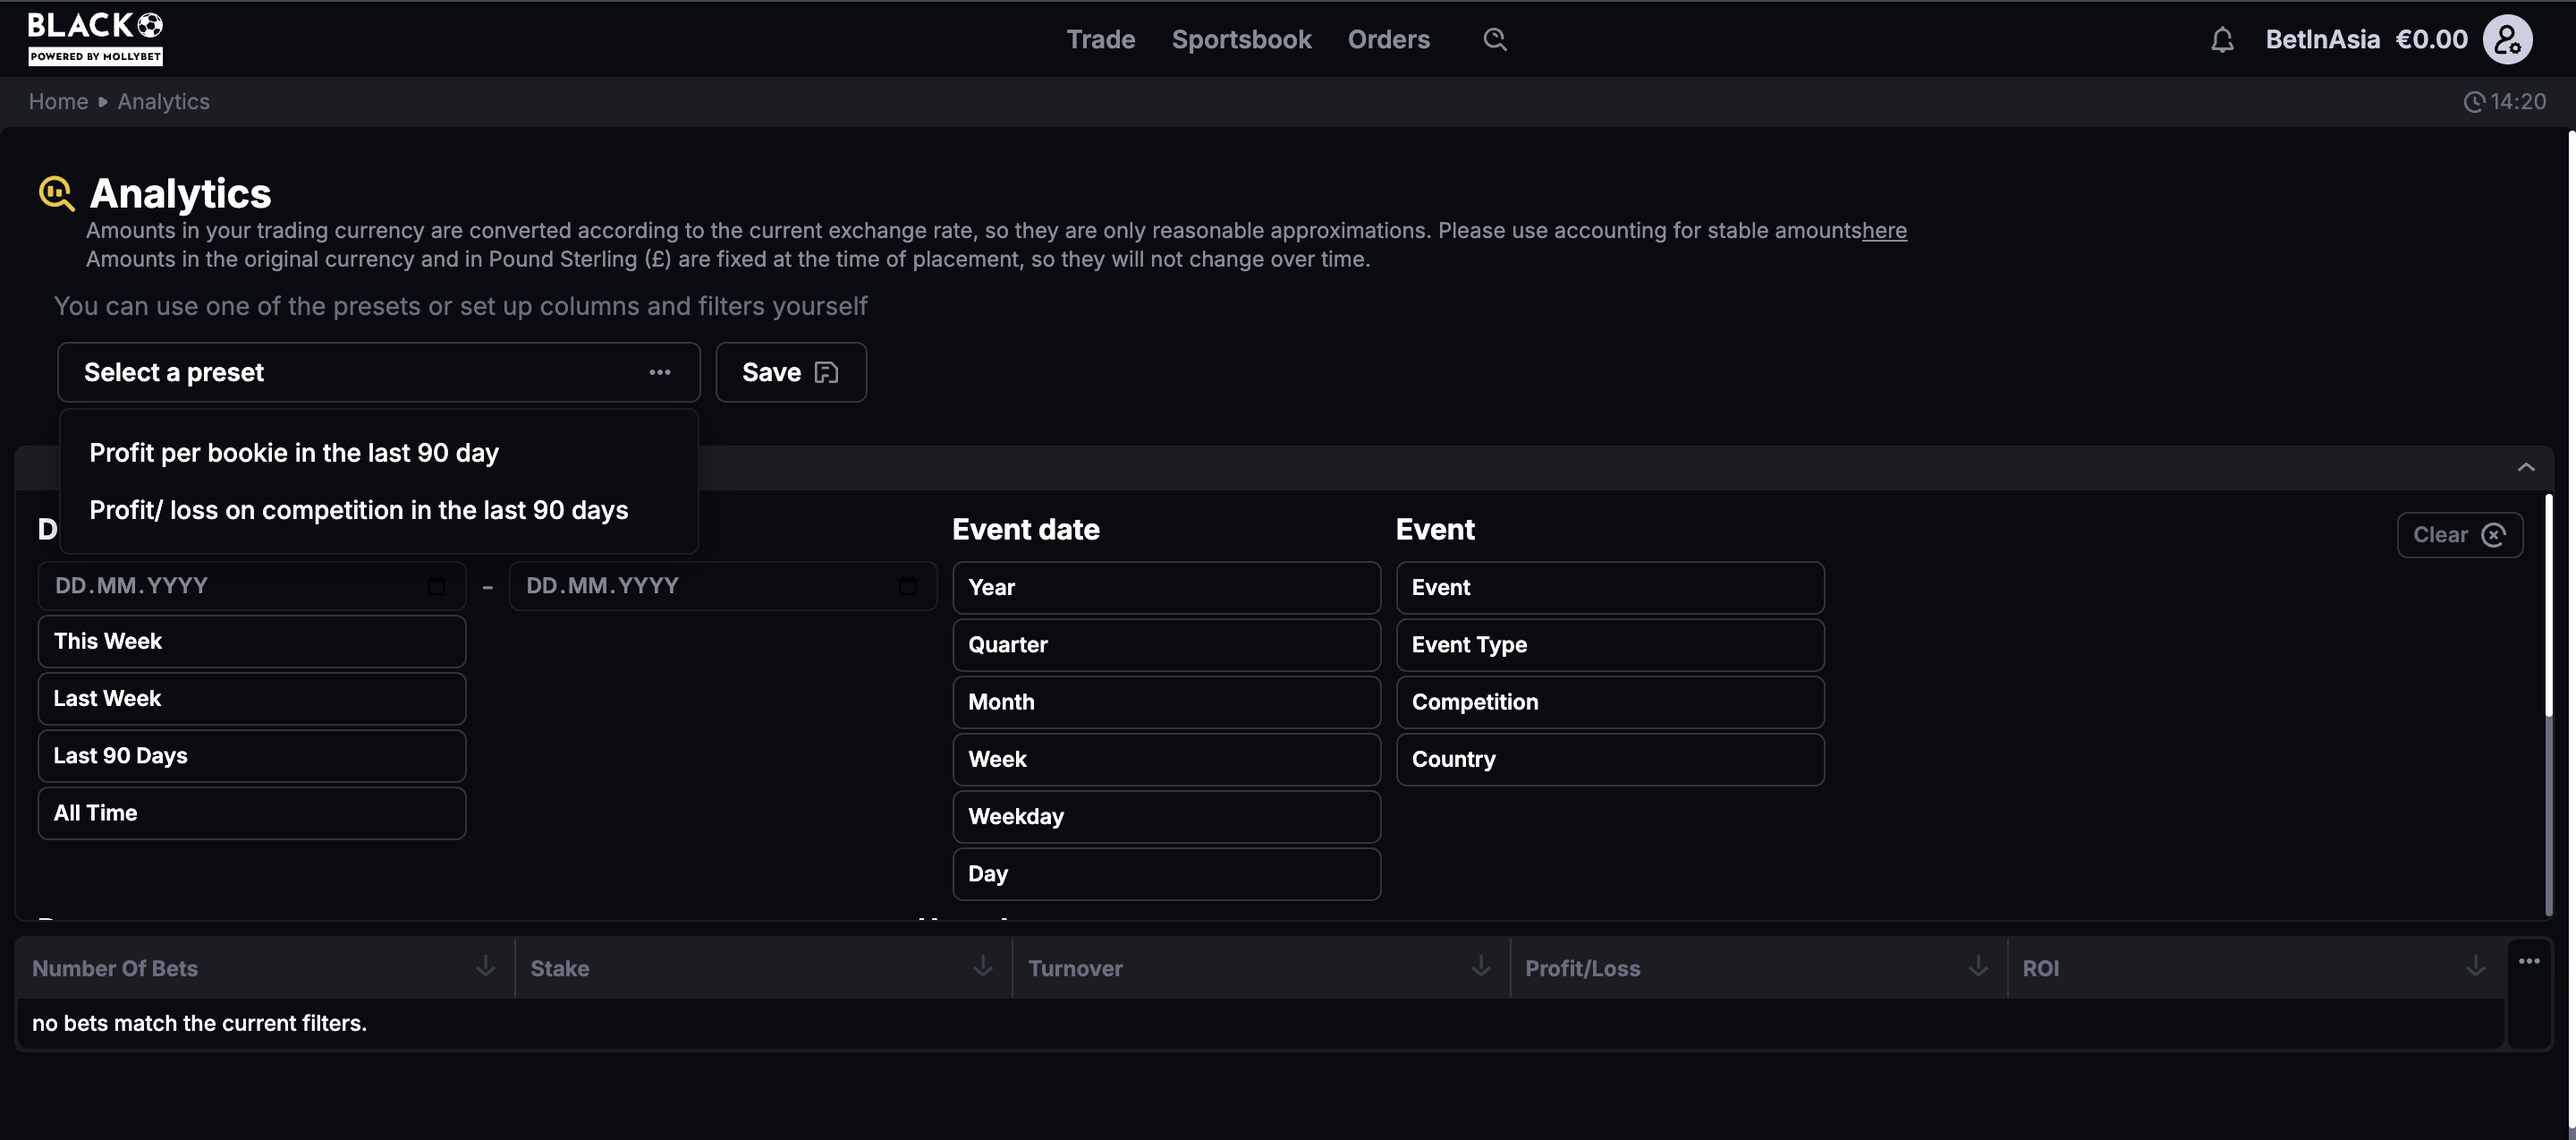
Task: Follow the accounting 'here' link
Action: tap(1884, 231)
